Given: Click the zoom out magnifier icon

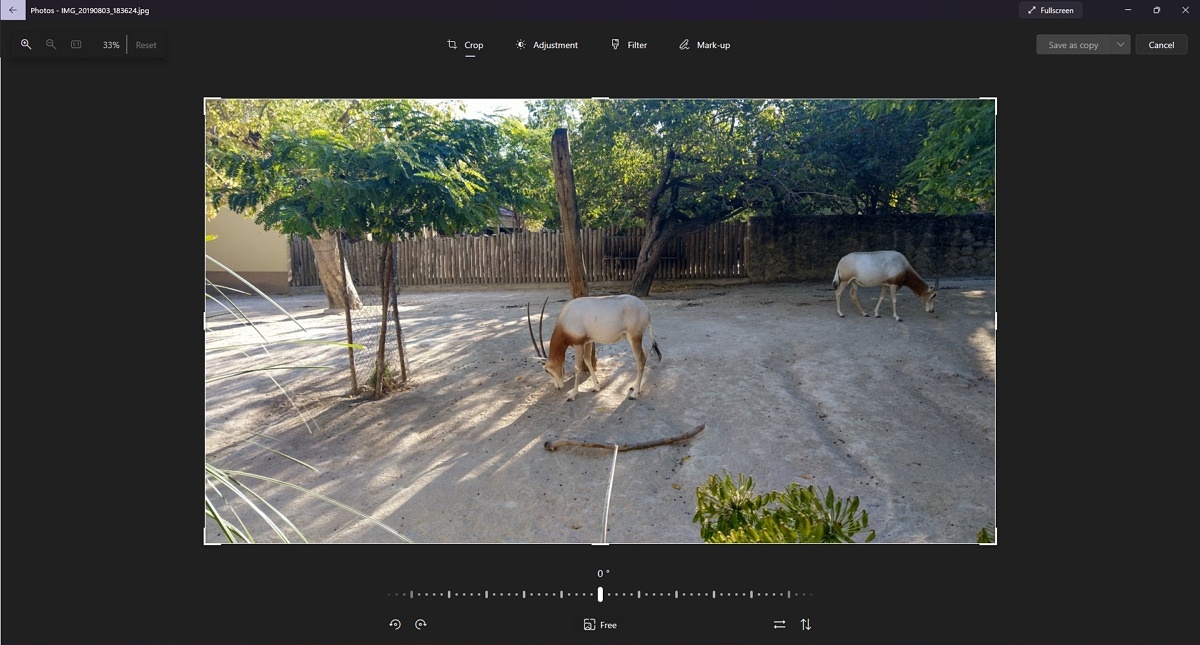Looking at the screenshot, I should (x=51, y=45).
